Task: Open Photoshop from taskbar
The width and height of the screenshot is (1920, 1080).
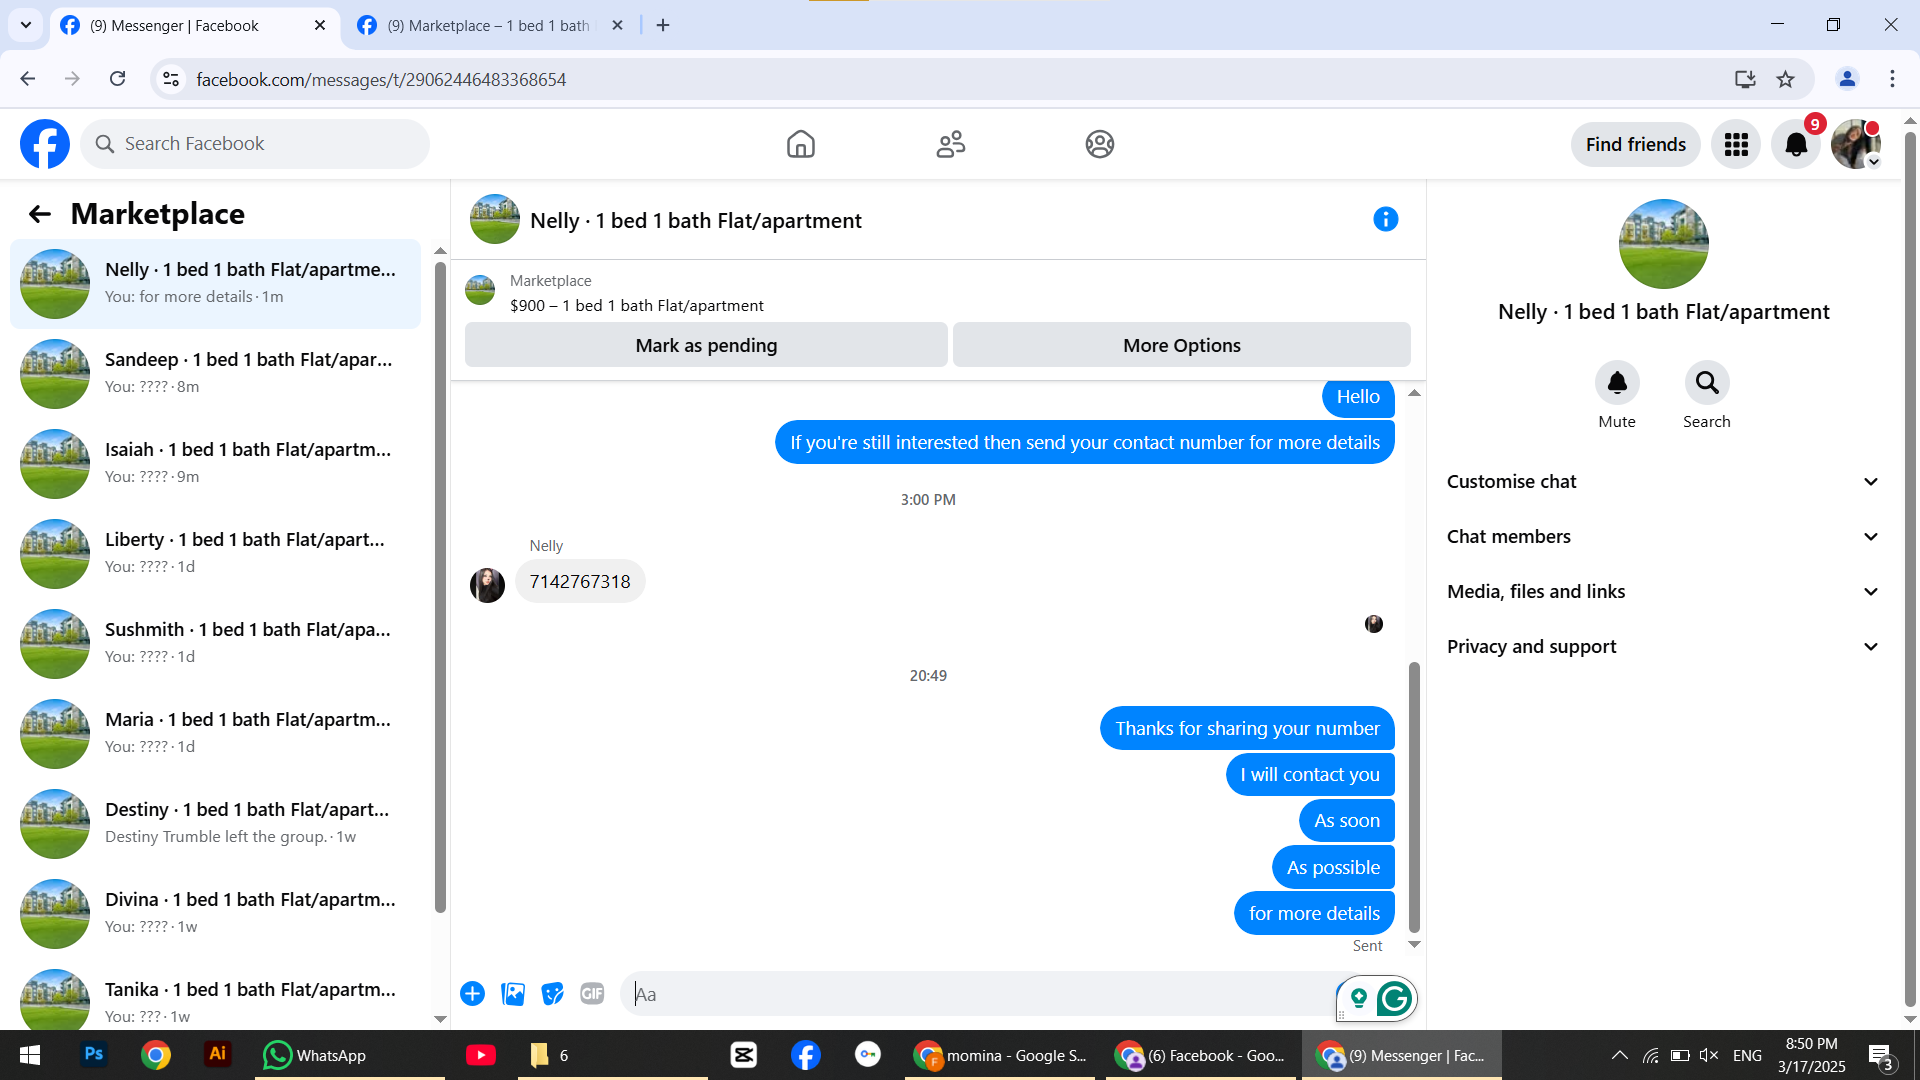Action: (x=94, y=1055)
